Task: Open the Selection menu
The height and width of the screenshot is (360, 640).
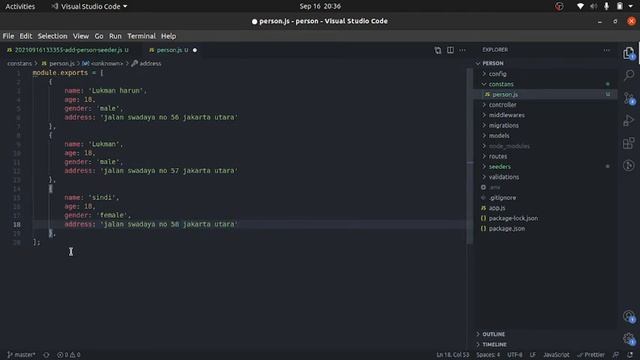Action: pyautogui.click(x=52, y=36)
